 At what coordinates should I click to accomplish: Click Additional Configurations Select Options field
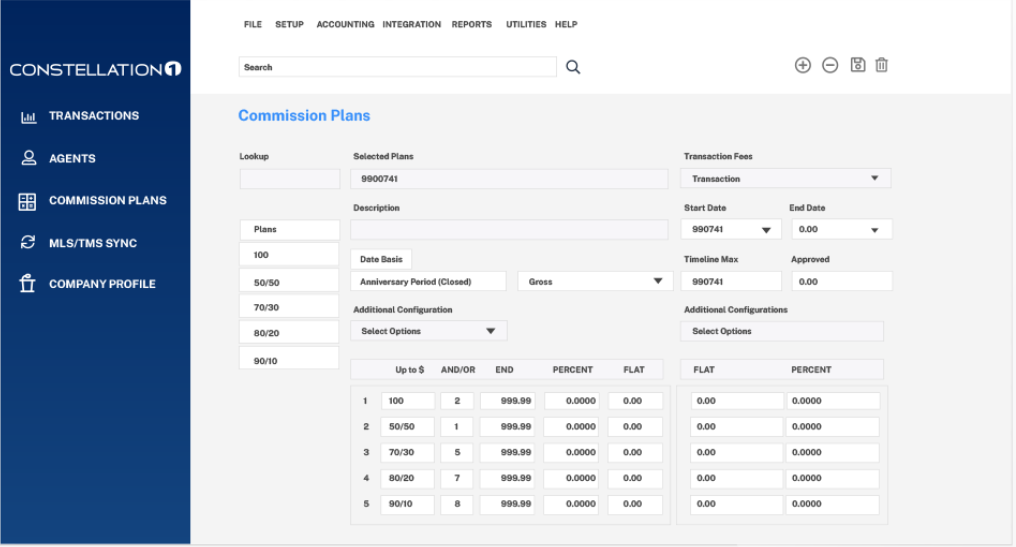click(x=782, y=331)
